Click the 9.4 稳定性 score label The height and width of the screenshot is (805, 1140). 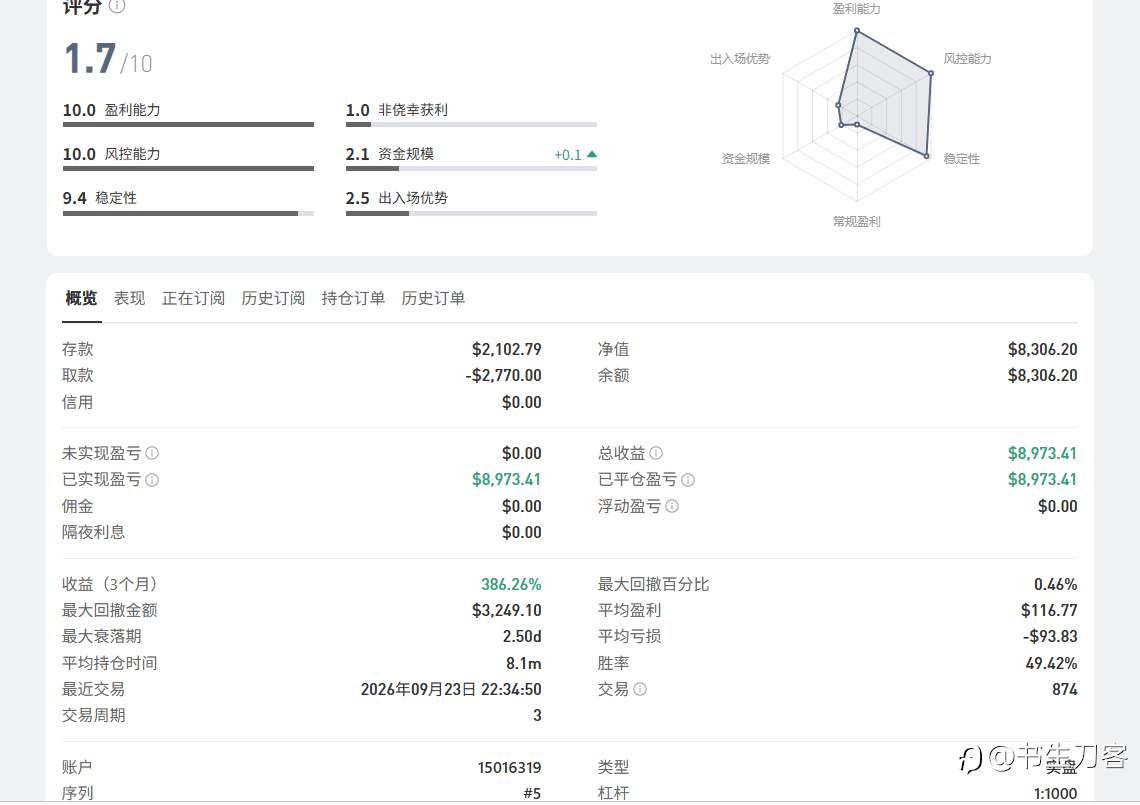(100, 198)
